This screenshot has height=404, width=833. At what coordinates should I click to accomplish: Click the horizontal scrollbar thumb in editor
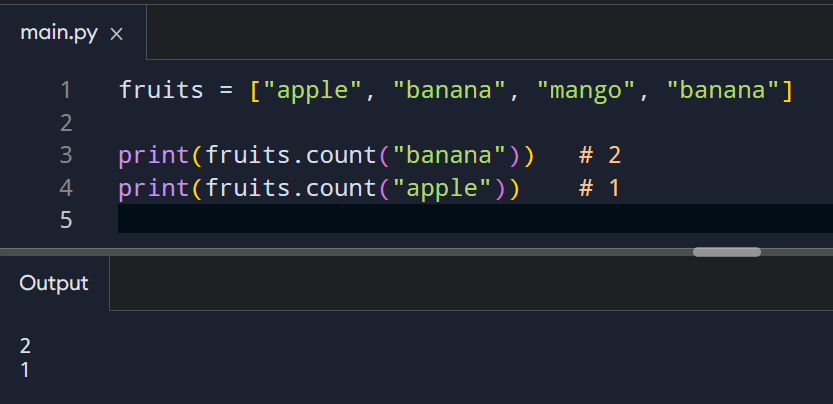tap(727, 252)
